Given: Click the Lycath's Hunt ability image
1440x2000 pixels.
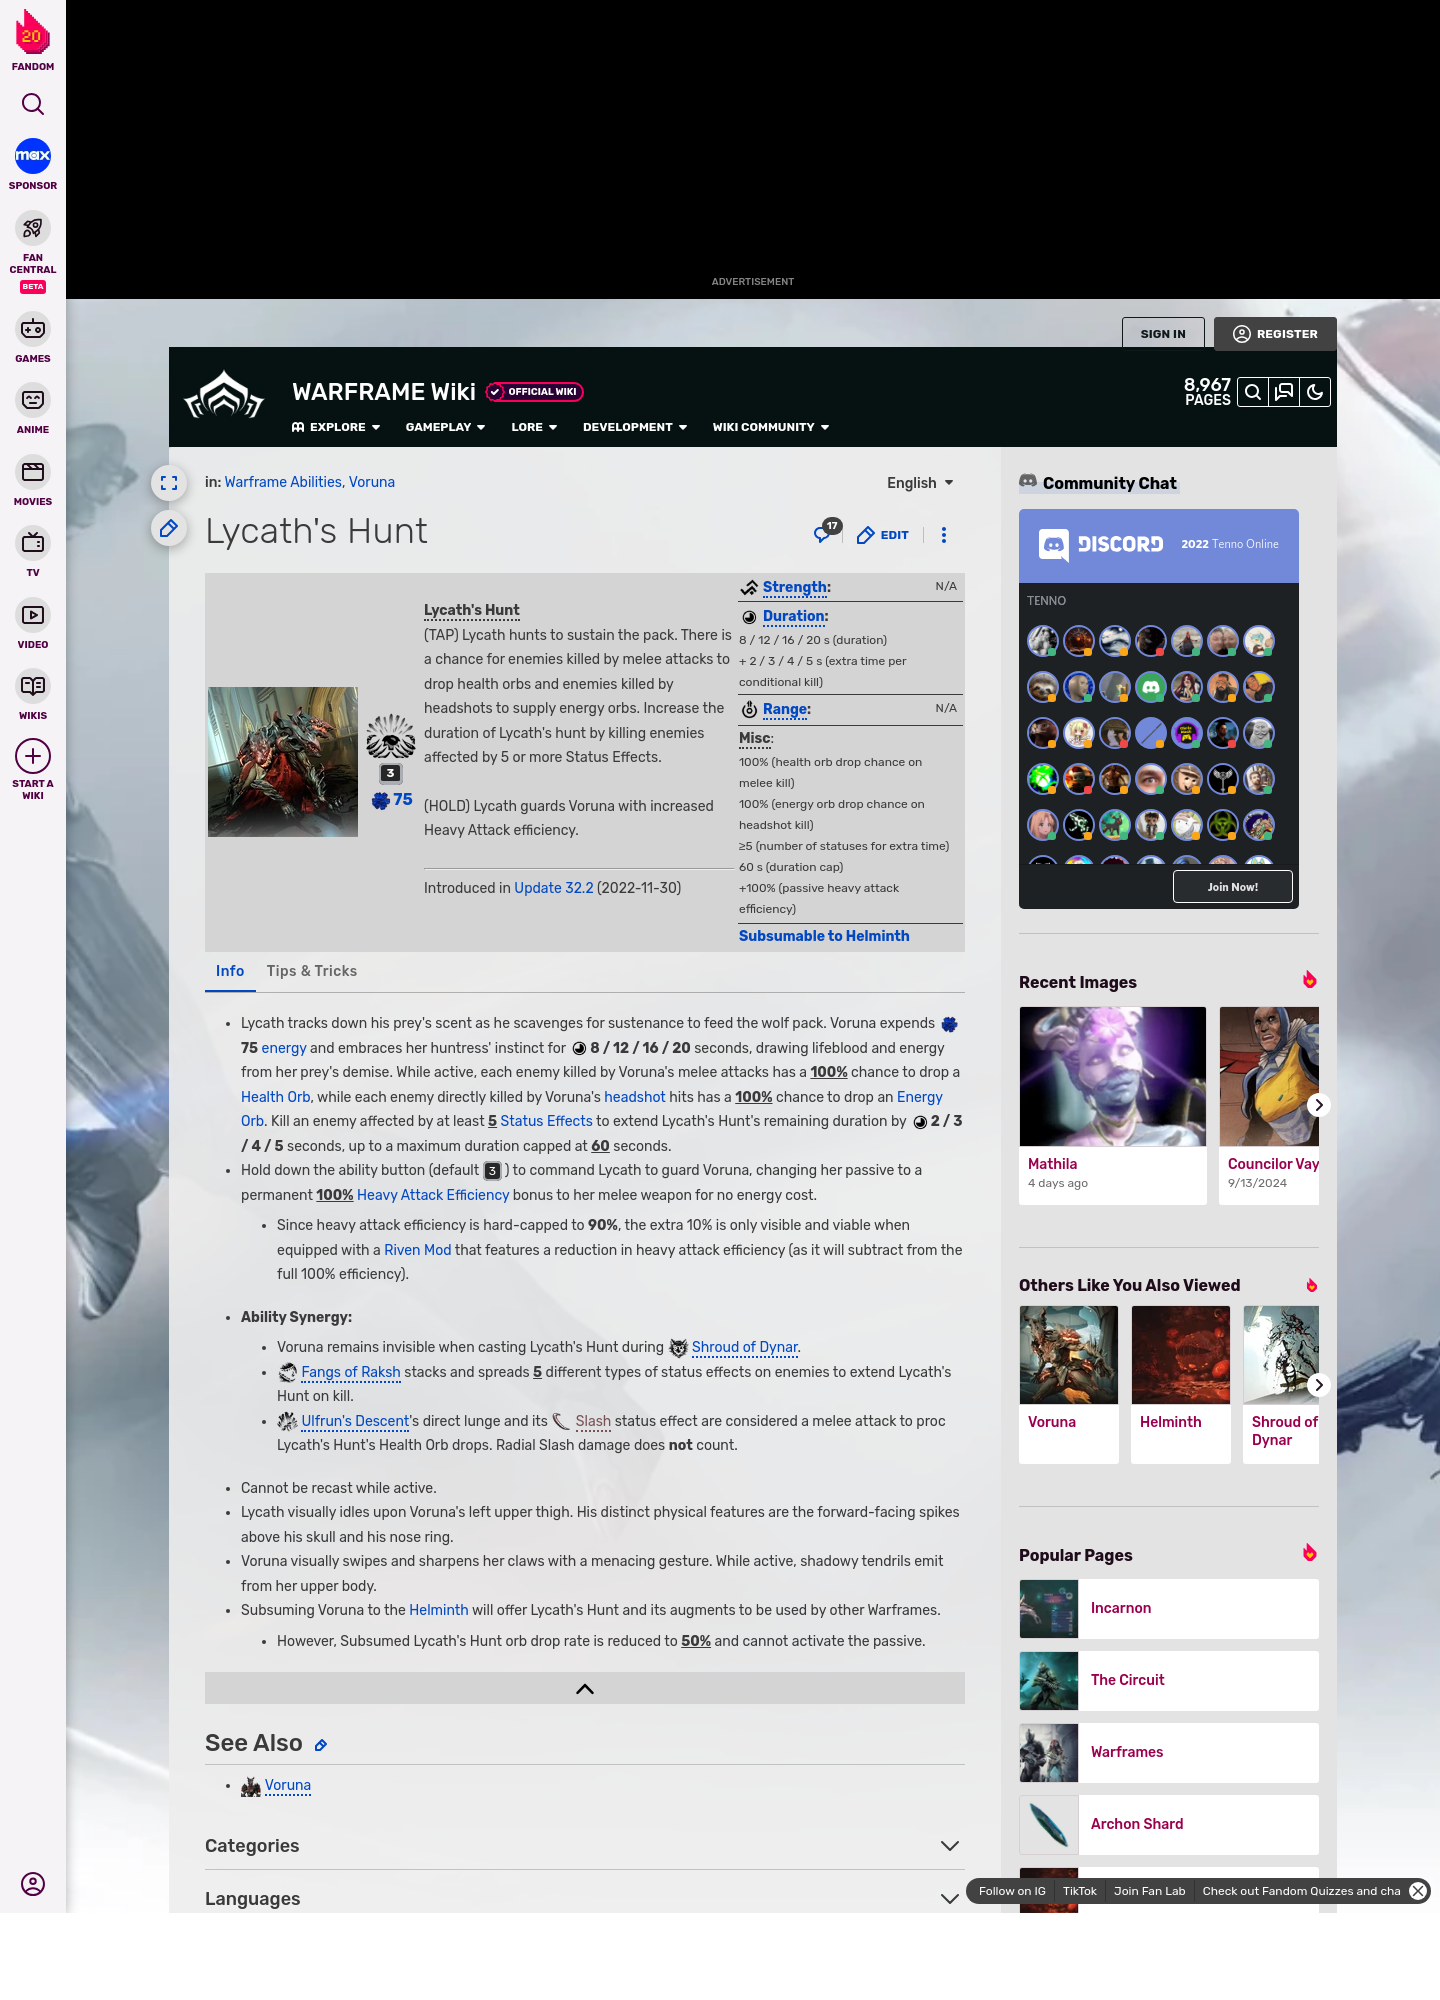Looking at the screenshot, I should [283, 762].
